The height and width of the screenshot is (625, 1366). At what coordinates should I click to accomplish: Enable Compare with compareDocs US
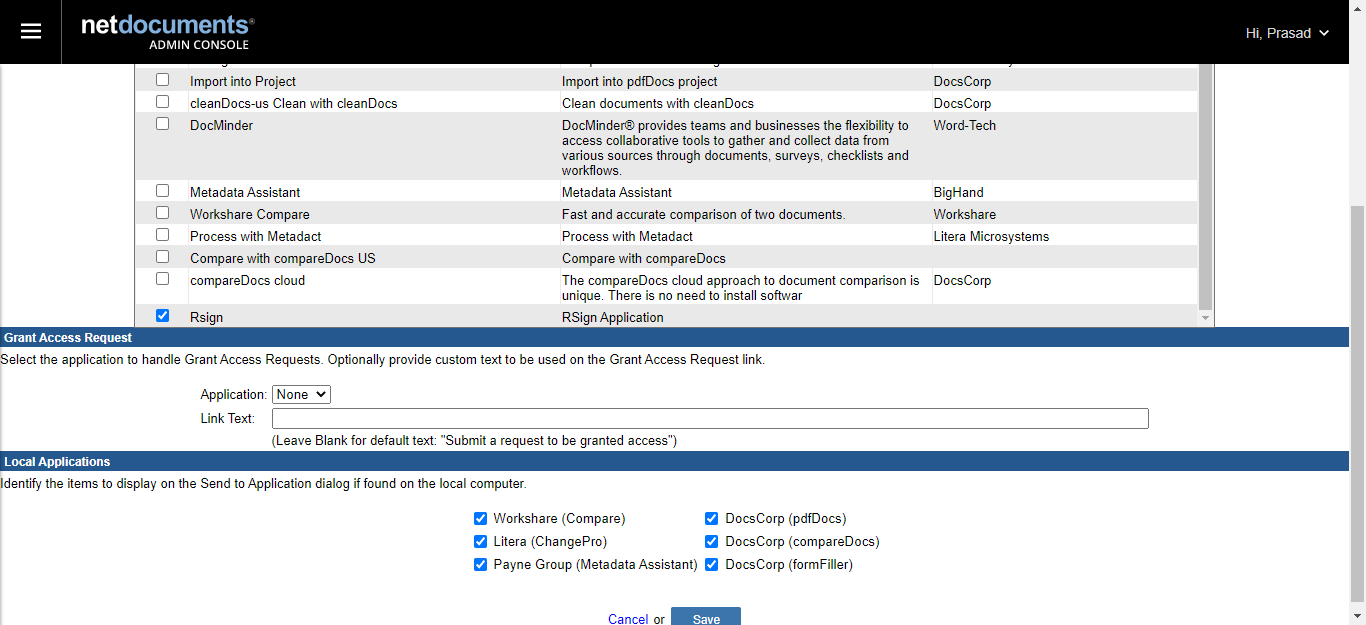point(162,256)
